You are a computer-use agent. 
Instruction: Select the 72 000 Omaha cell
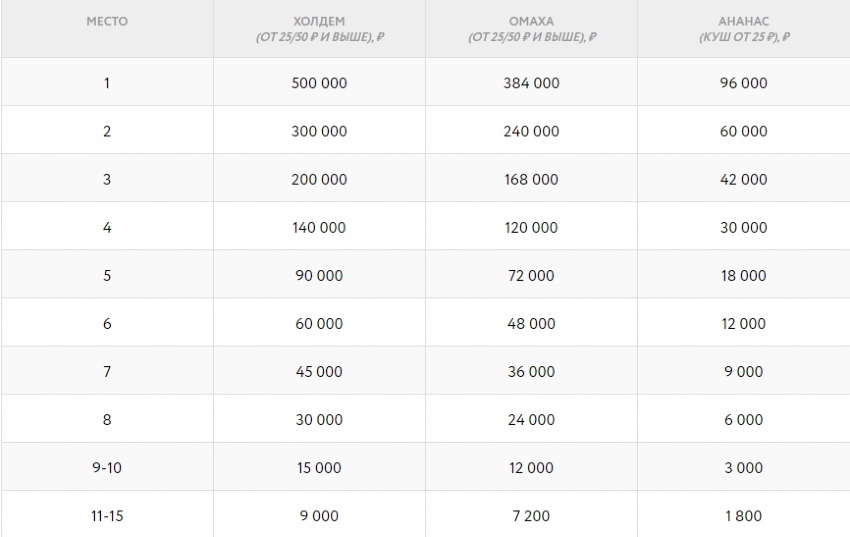pos(531,275)
